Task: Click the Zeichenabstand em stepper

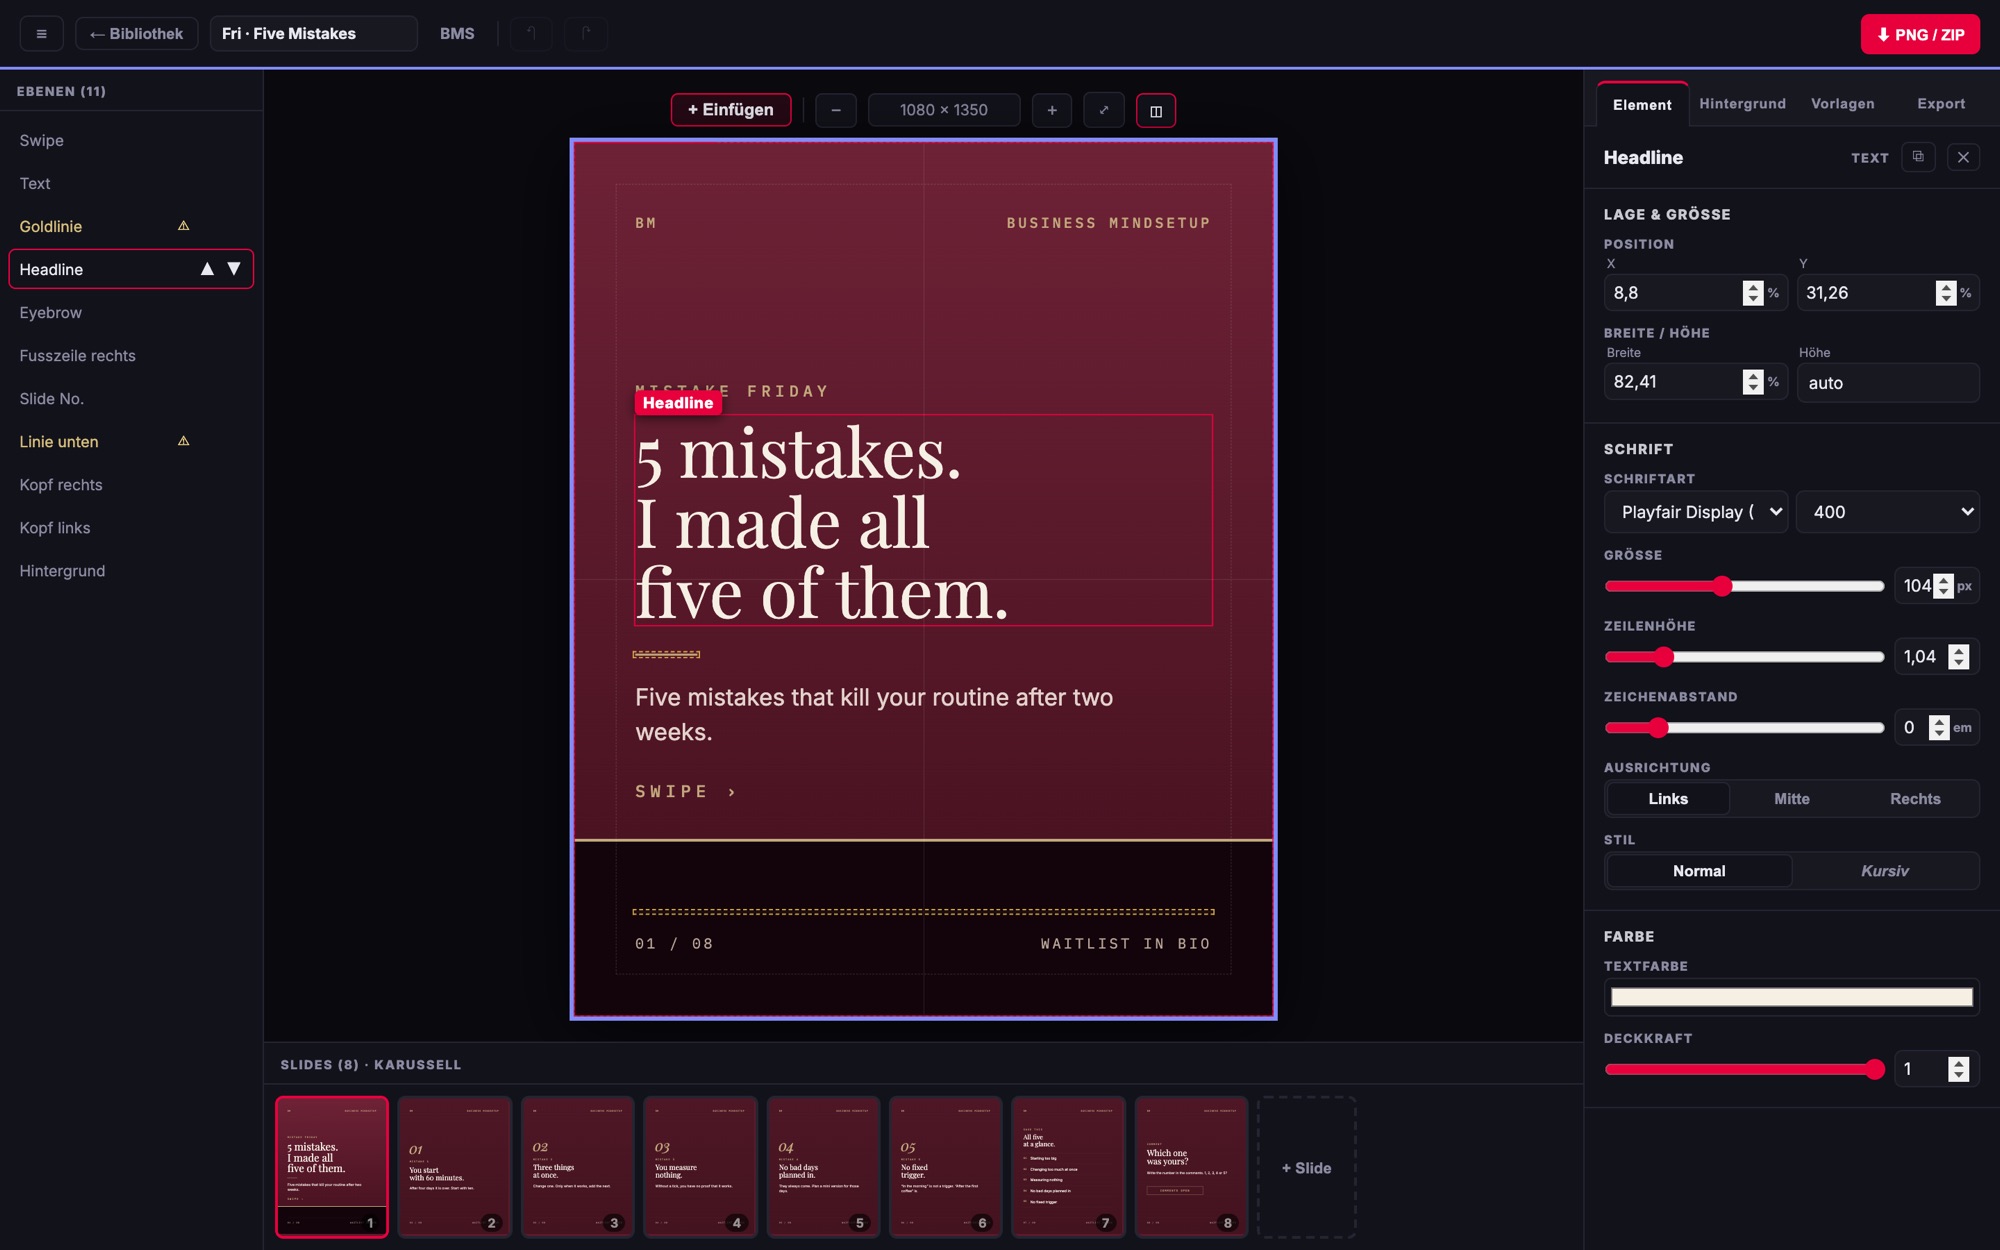Action: pos(1939,728)
